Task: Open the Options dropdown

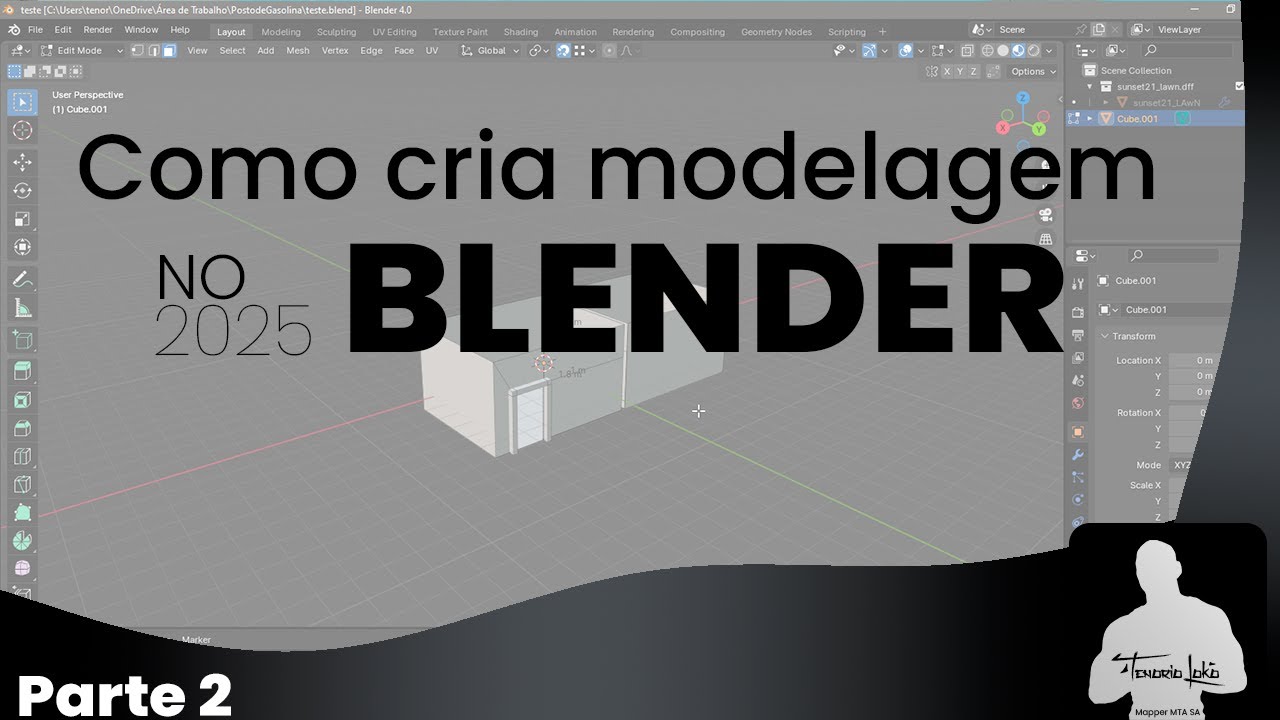Action: [1032, 71]
